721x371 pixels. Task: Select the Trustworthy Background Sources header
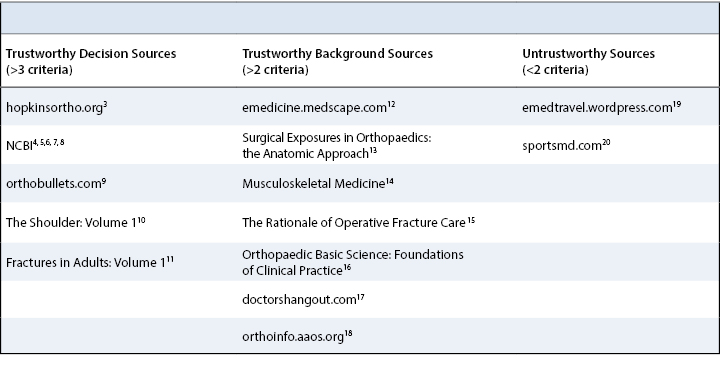click(x=338, y=61)
